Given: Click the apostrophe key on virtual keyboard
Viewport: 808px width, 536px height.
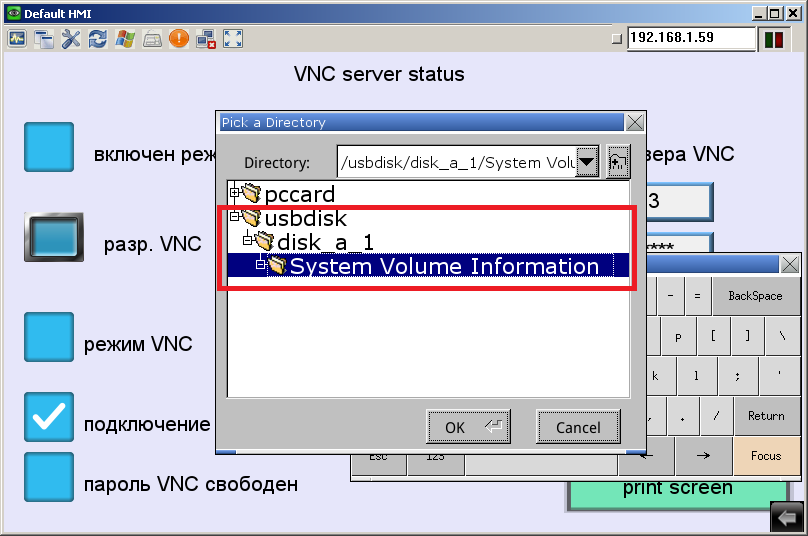Looking at the screenshot, I should tap(780, 376).
